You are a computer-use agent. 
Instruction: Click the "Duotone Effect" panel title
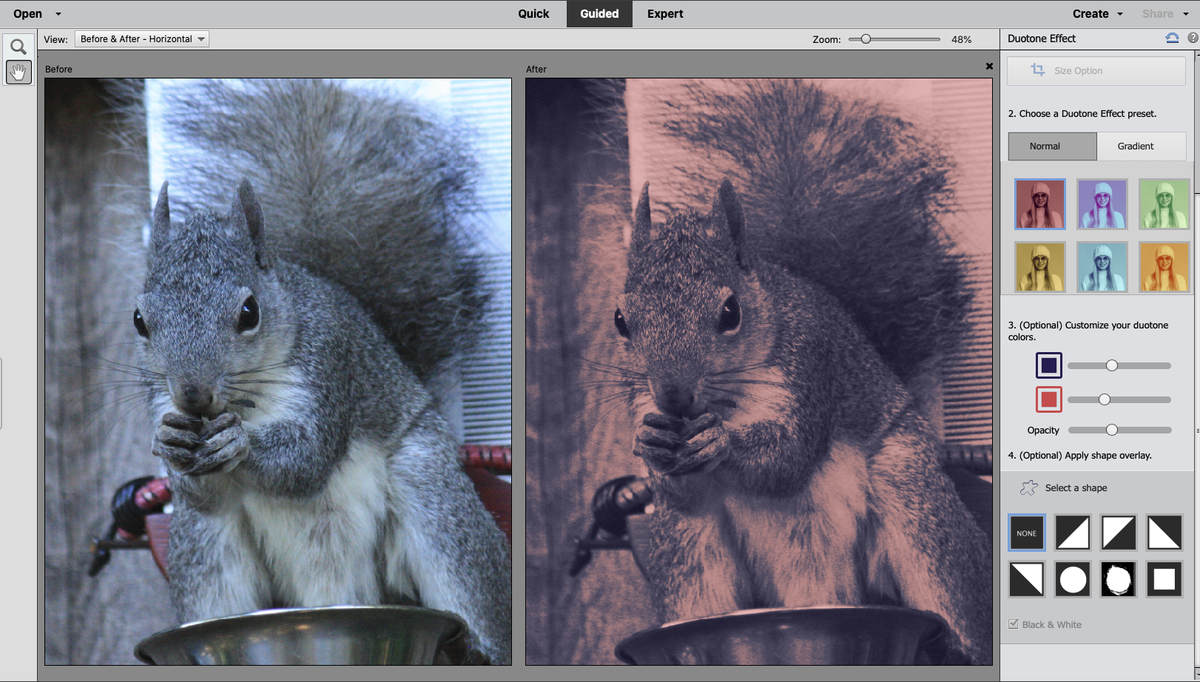point(1042,39)
